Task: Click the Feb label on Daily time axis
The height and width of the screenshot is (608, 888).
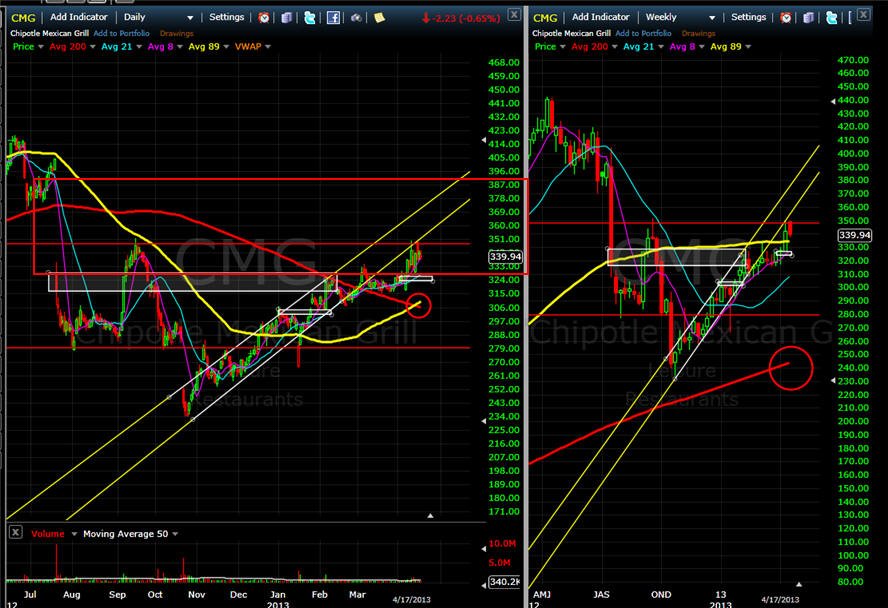Action: (319, 594)
